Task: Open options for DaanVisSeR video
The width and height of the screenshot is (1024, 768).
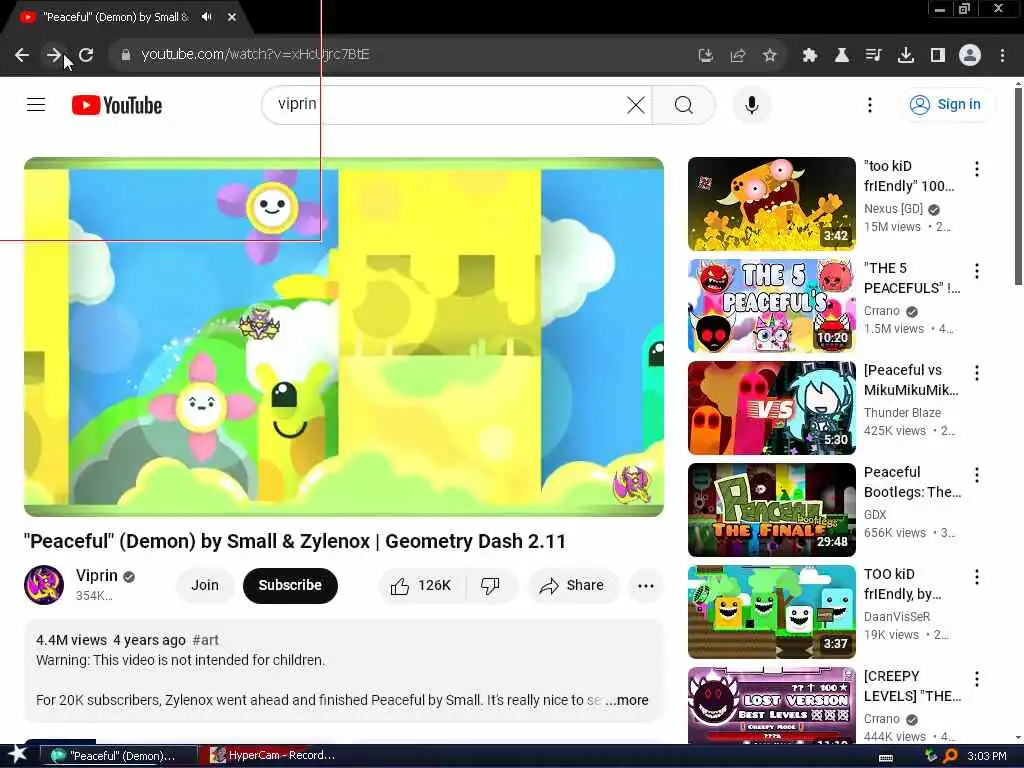Action: coord(977,577)
